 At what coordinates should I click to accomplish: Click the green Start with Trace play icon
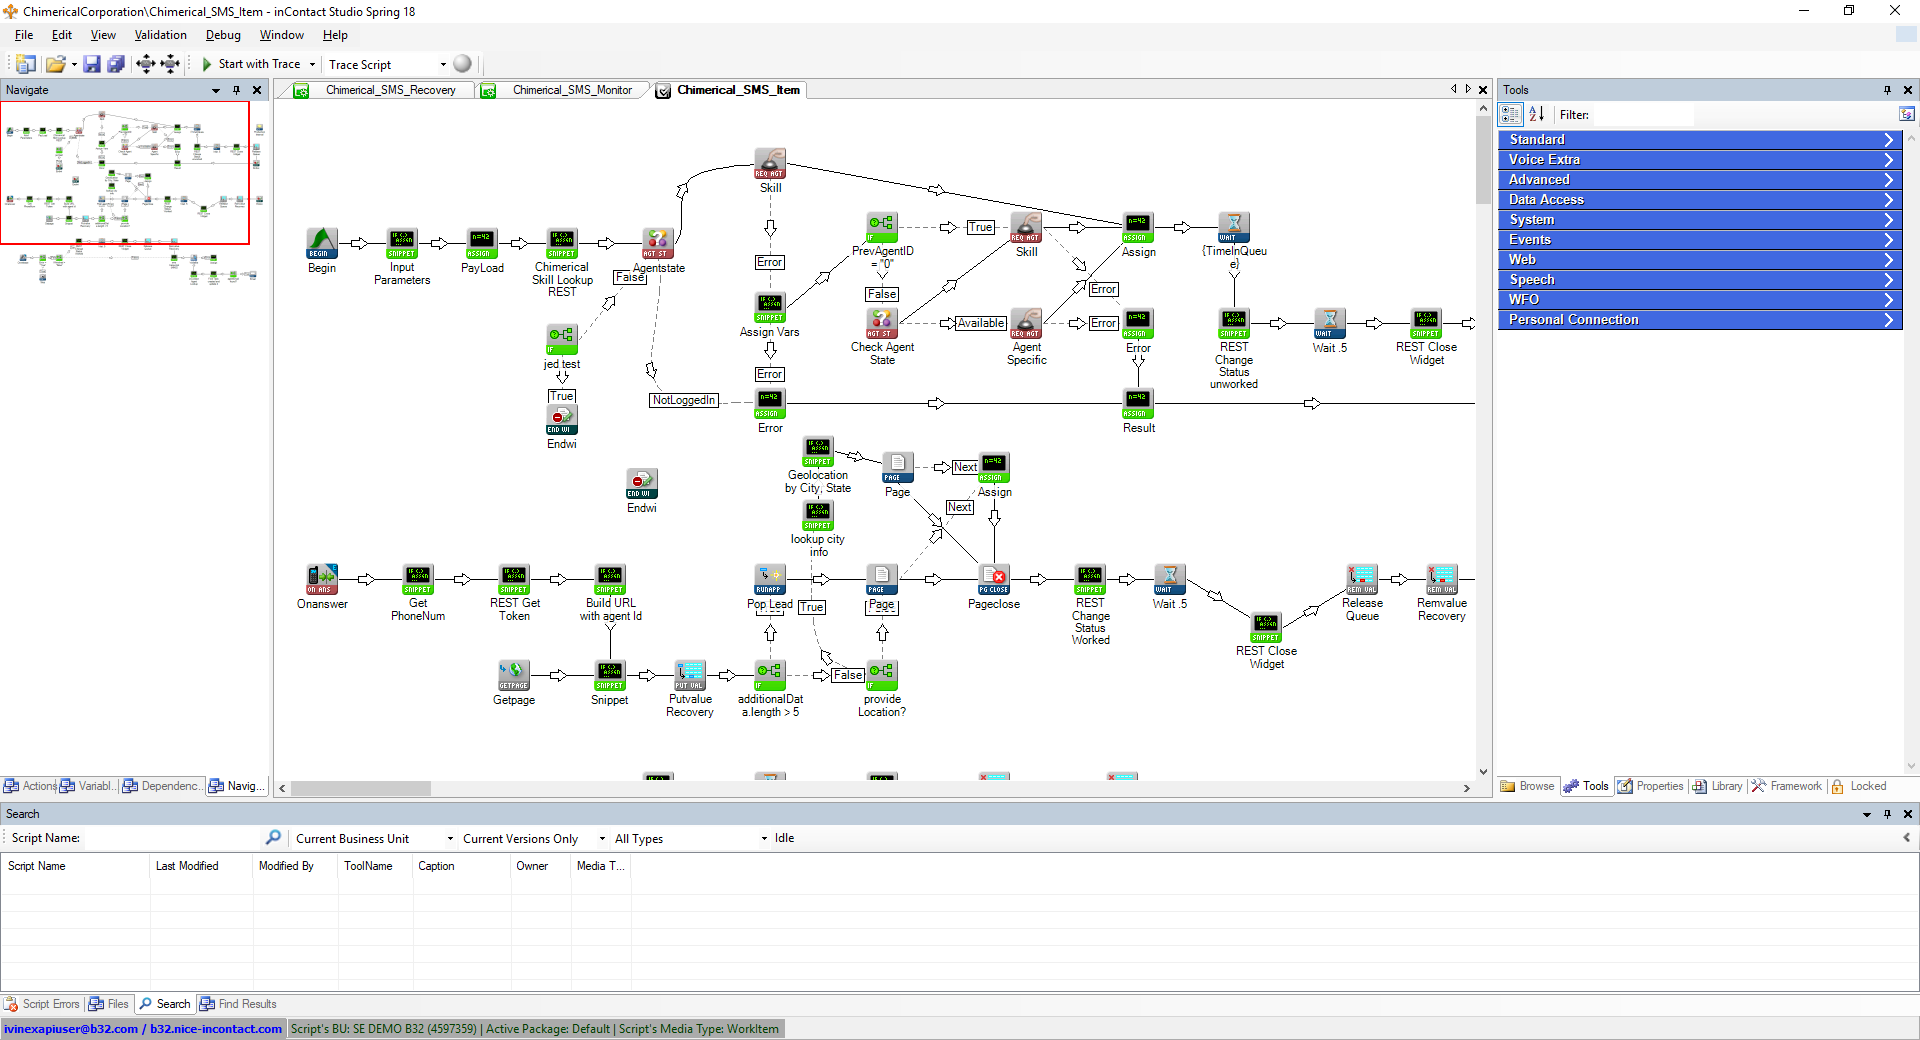207,64
